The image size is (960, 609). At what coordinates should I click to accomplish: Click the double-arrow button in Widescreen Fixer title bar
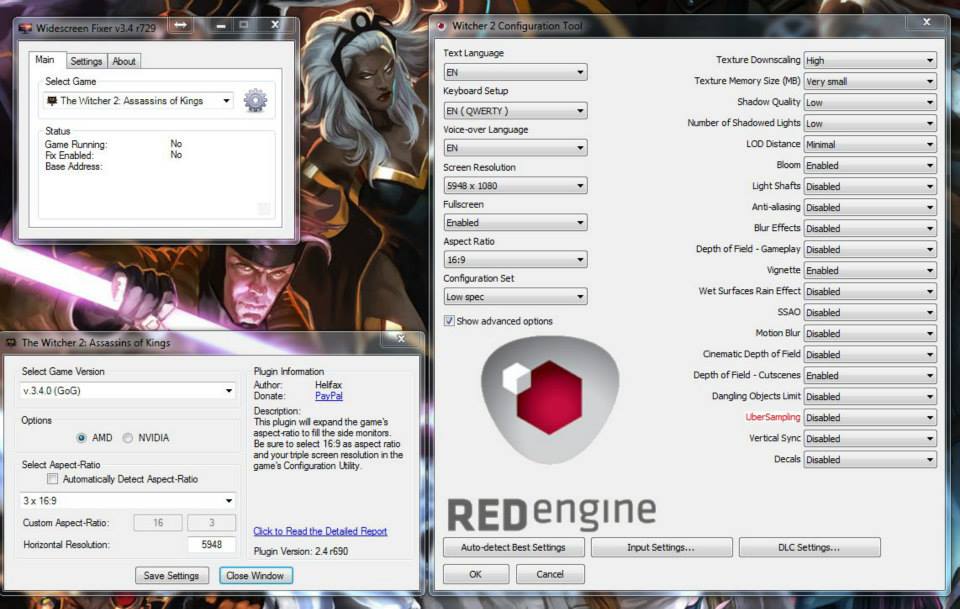(181, 25)
